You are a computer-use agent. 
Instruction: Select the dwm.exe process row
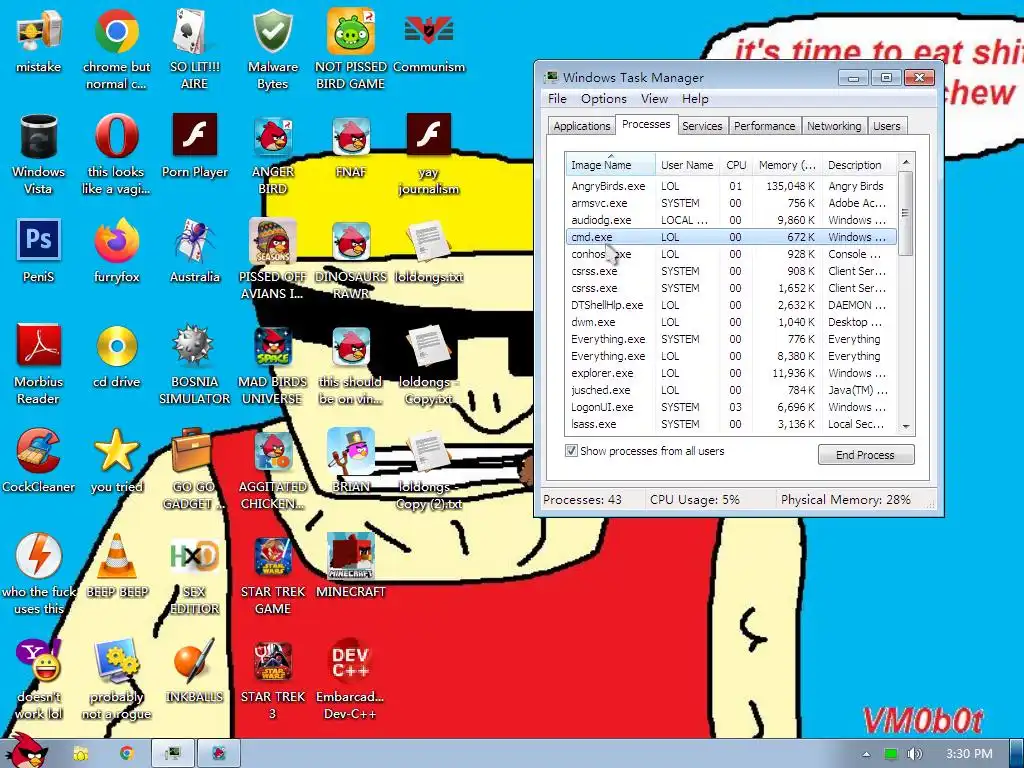[x=731, y=322]
